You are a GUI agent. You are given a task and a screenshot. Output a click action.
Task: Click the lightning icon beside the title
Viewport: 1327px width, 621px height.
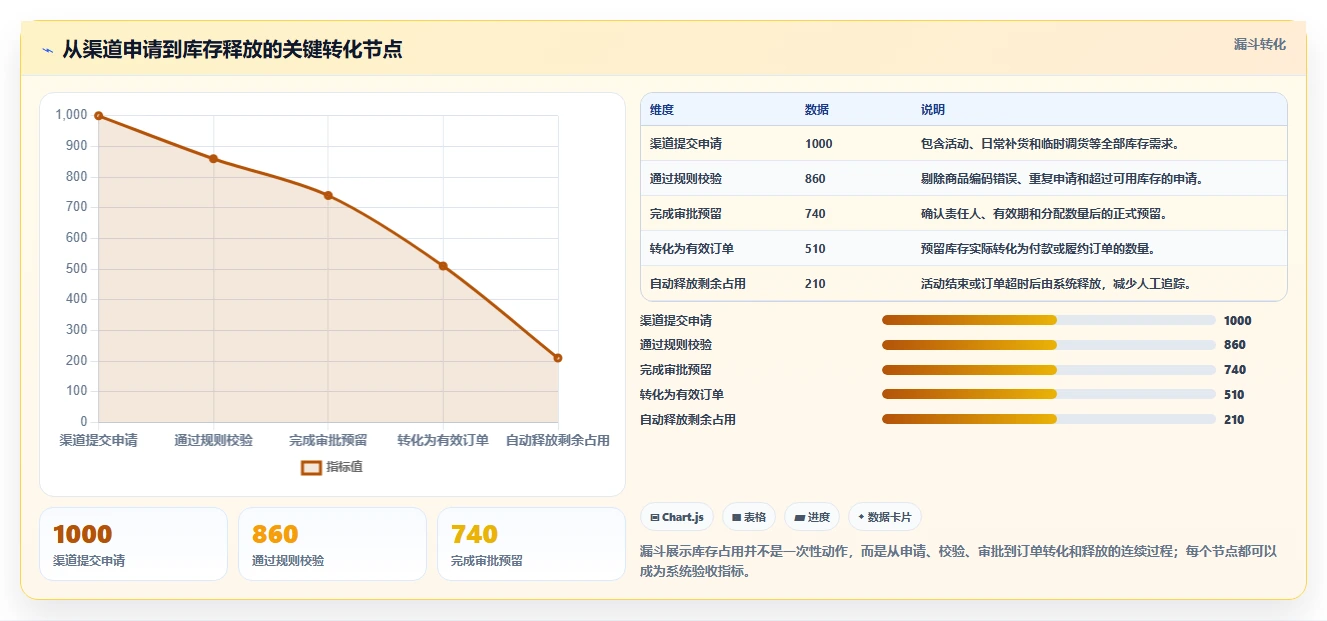pyautogui.click(x=48, y=50)
